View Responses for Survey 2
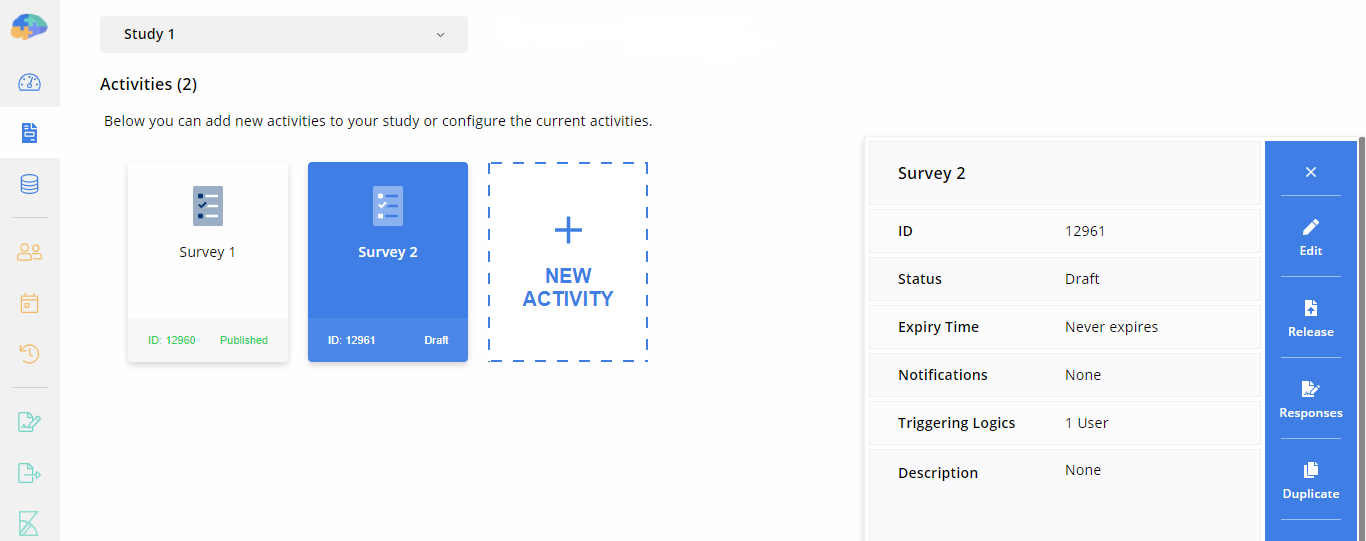 coord(1311,399)
